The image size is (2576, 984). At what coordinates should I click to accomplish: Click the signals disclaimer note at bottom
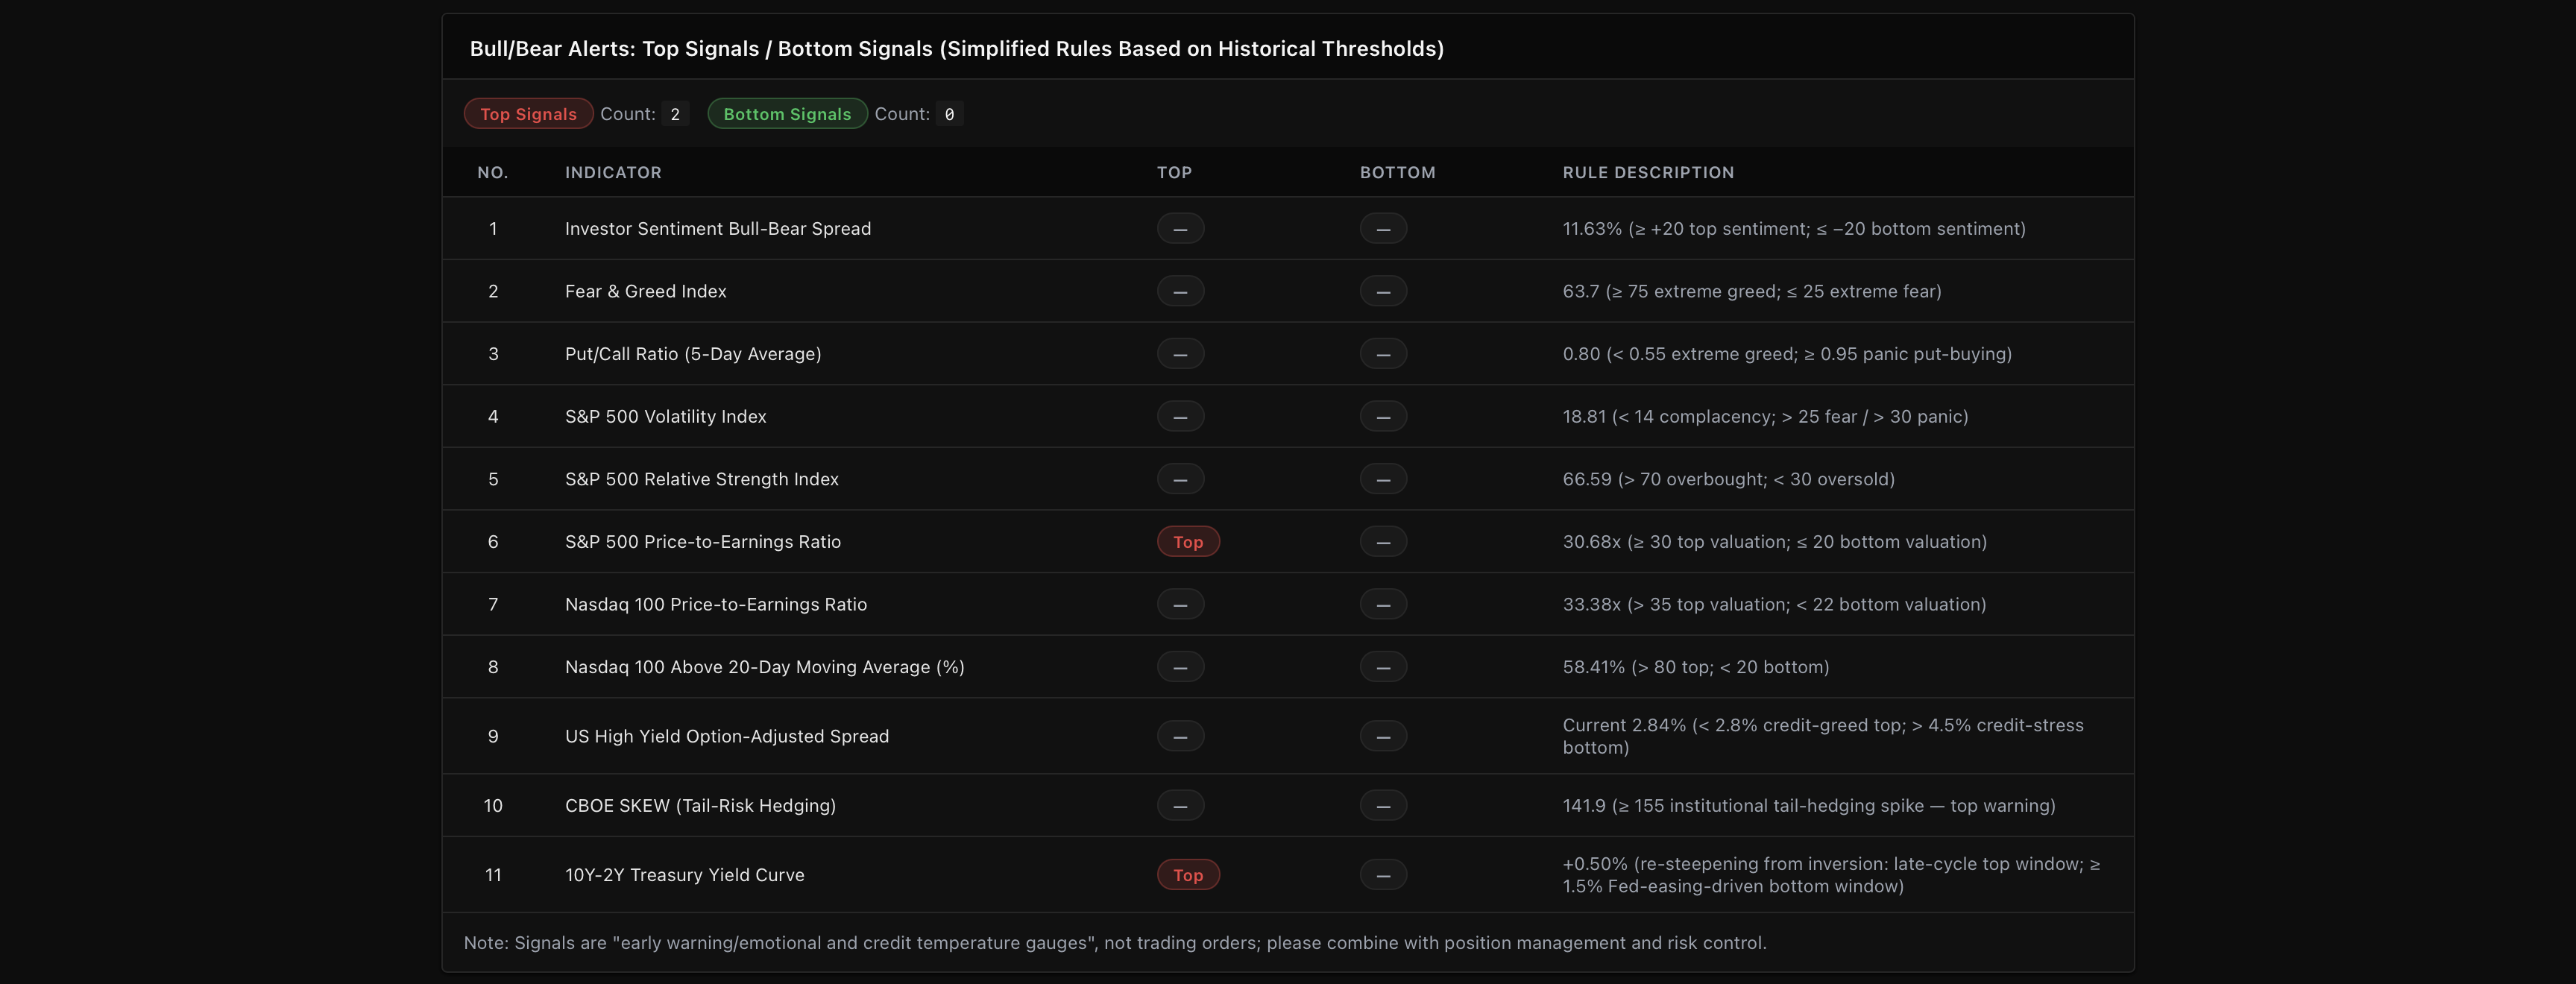point(1115,943)
